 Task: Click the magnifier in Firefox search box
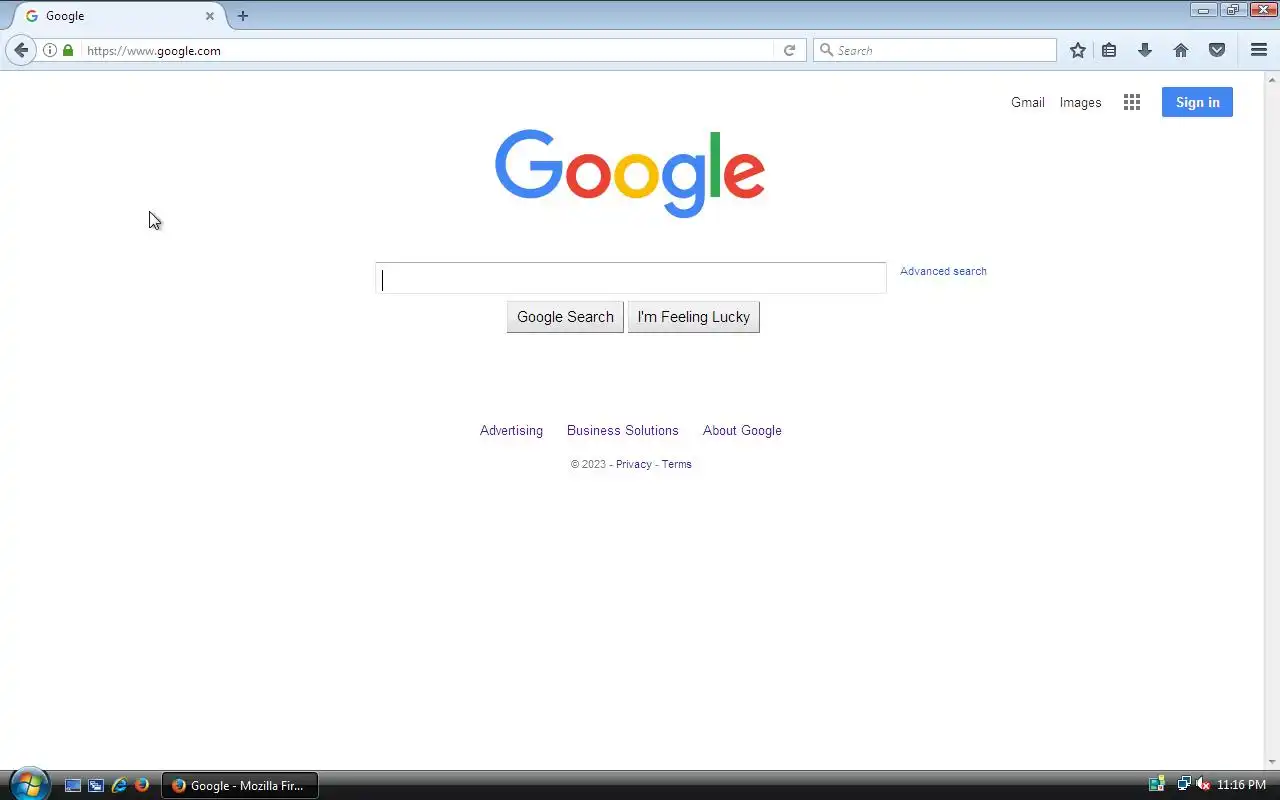(826, 50)
